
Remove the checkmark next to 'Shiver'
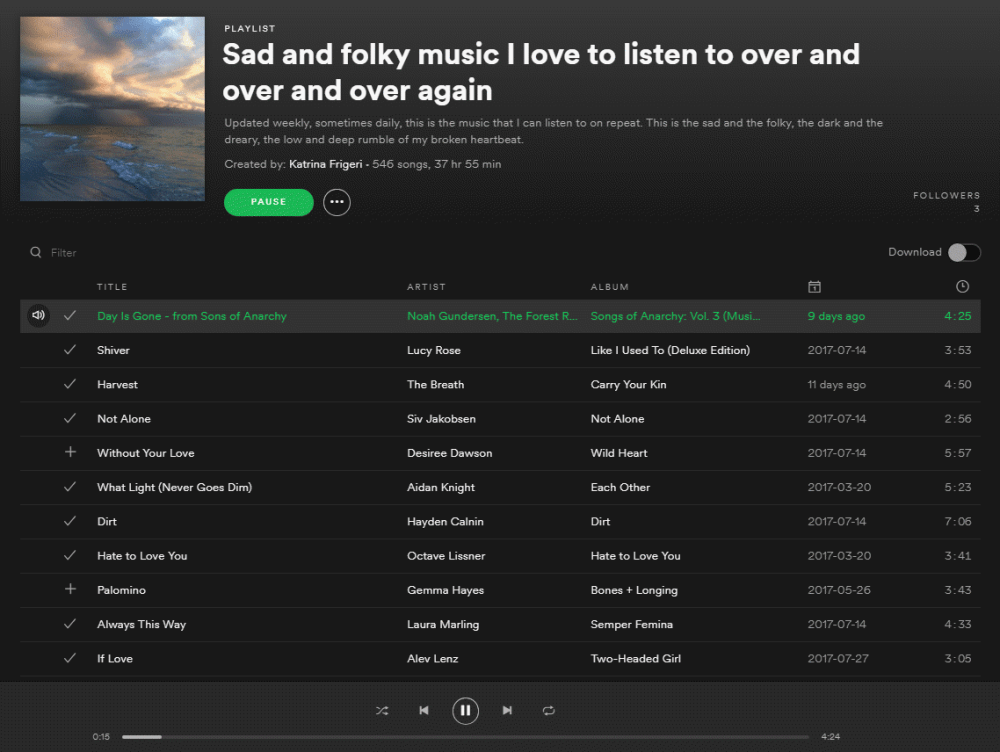[x=70, y=350]
